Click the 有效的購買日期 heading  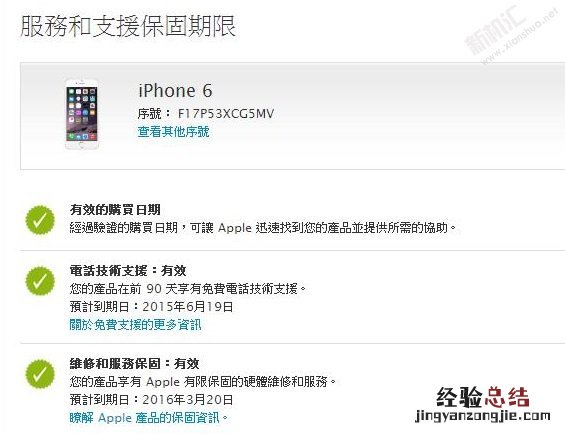tap(115, 210)
